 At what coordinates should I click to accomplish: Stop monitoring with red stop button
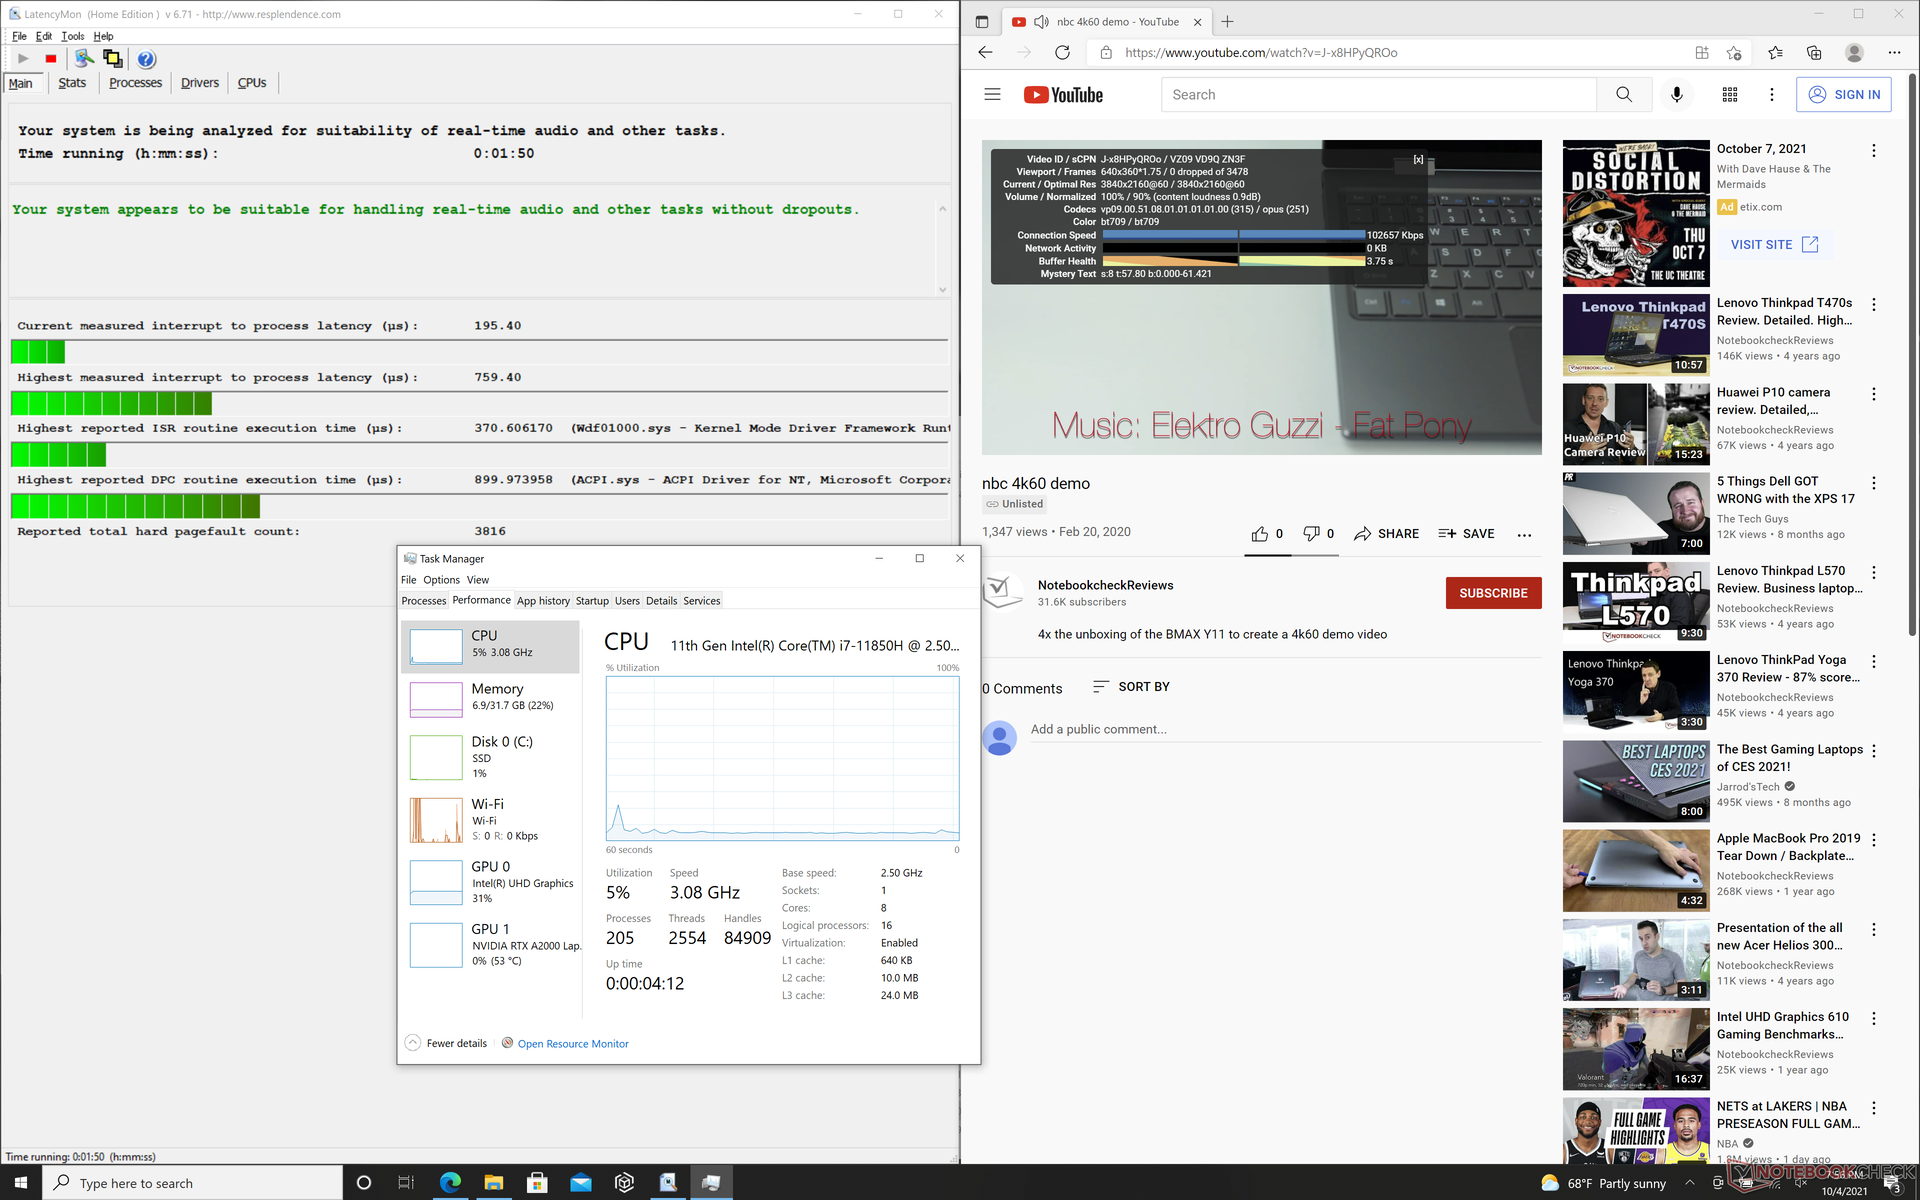[x=51, y=59]
